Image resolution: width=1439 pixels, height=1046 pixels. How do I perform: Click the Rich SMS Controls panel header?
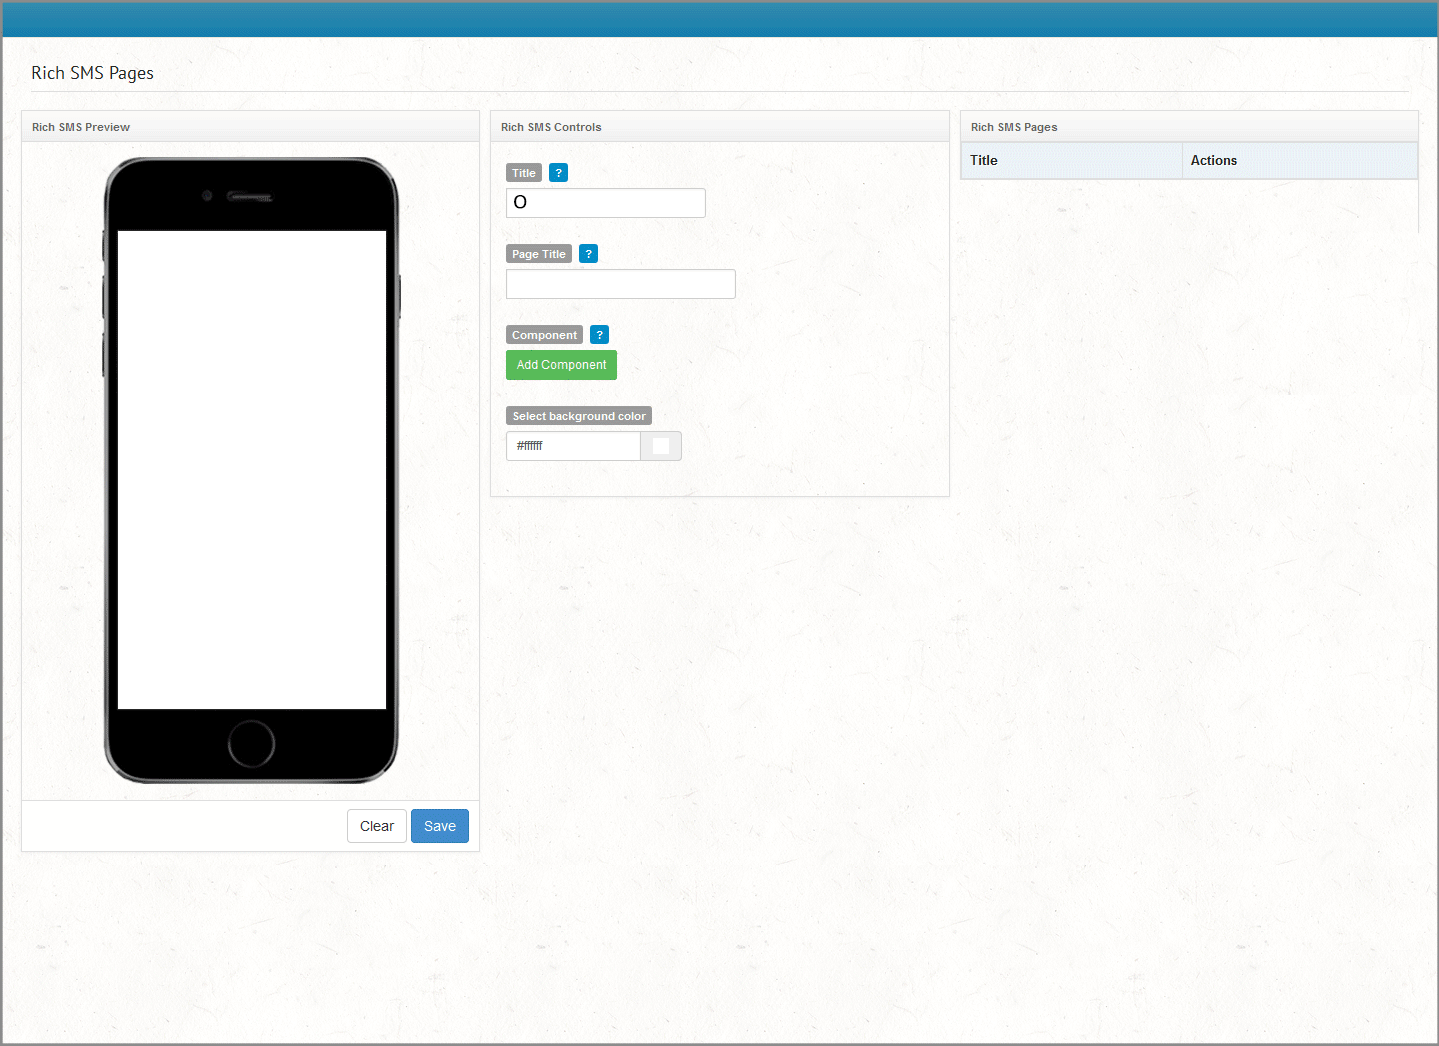click(x=551, y=127)
